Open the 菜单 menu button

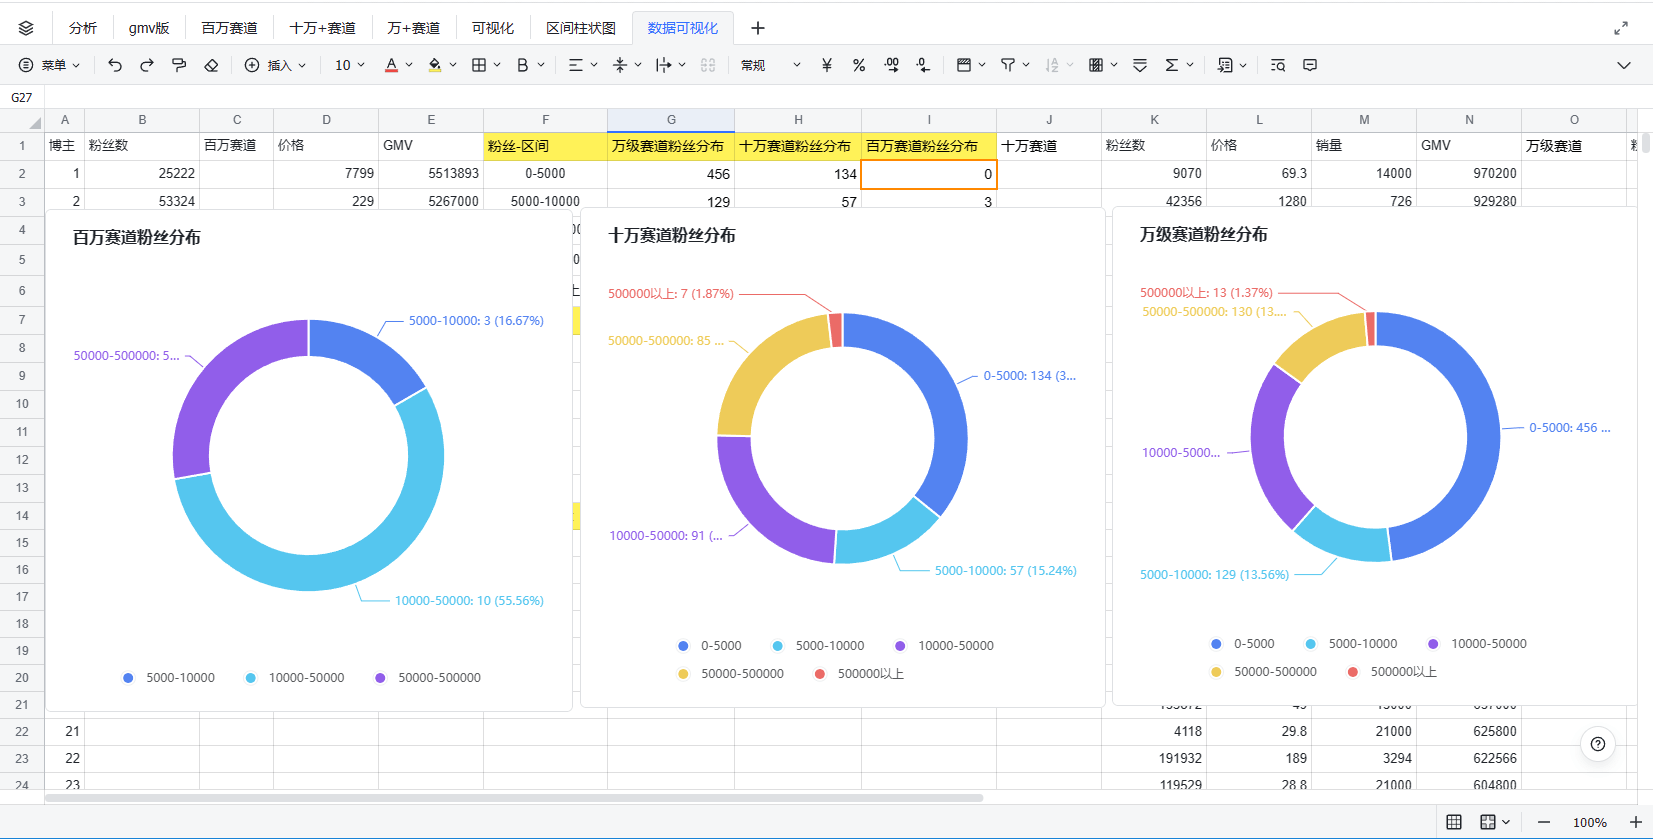[49, 65]
